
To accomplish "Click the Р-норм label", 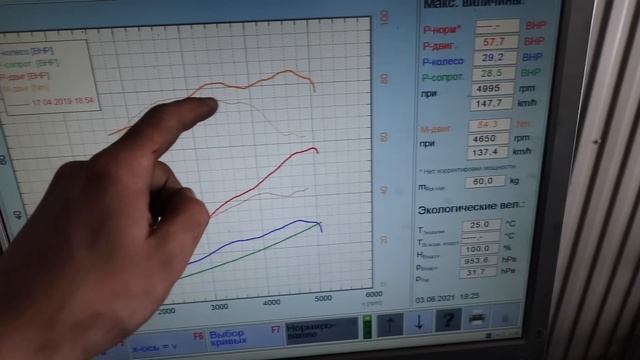I will coord(442,30).
